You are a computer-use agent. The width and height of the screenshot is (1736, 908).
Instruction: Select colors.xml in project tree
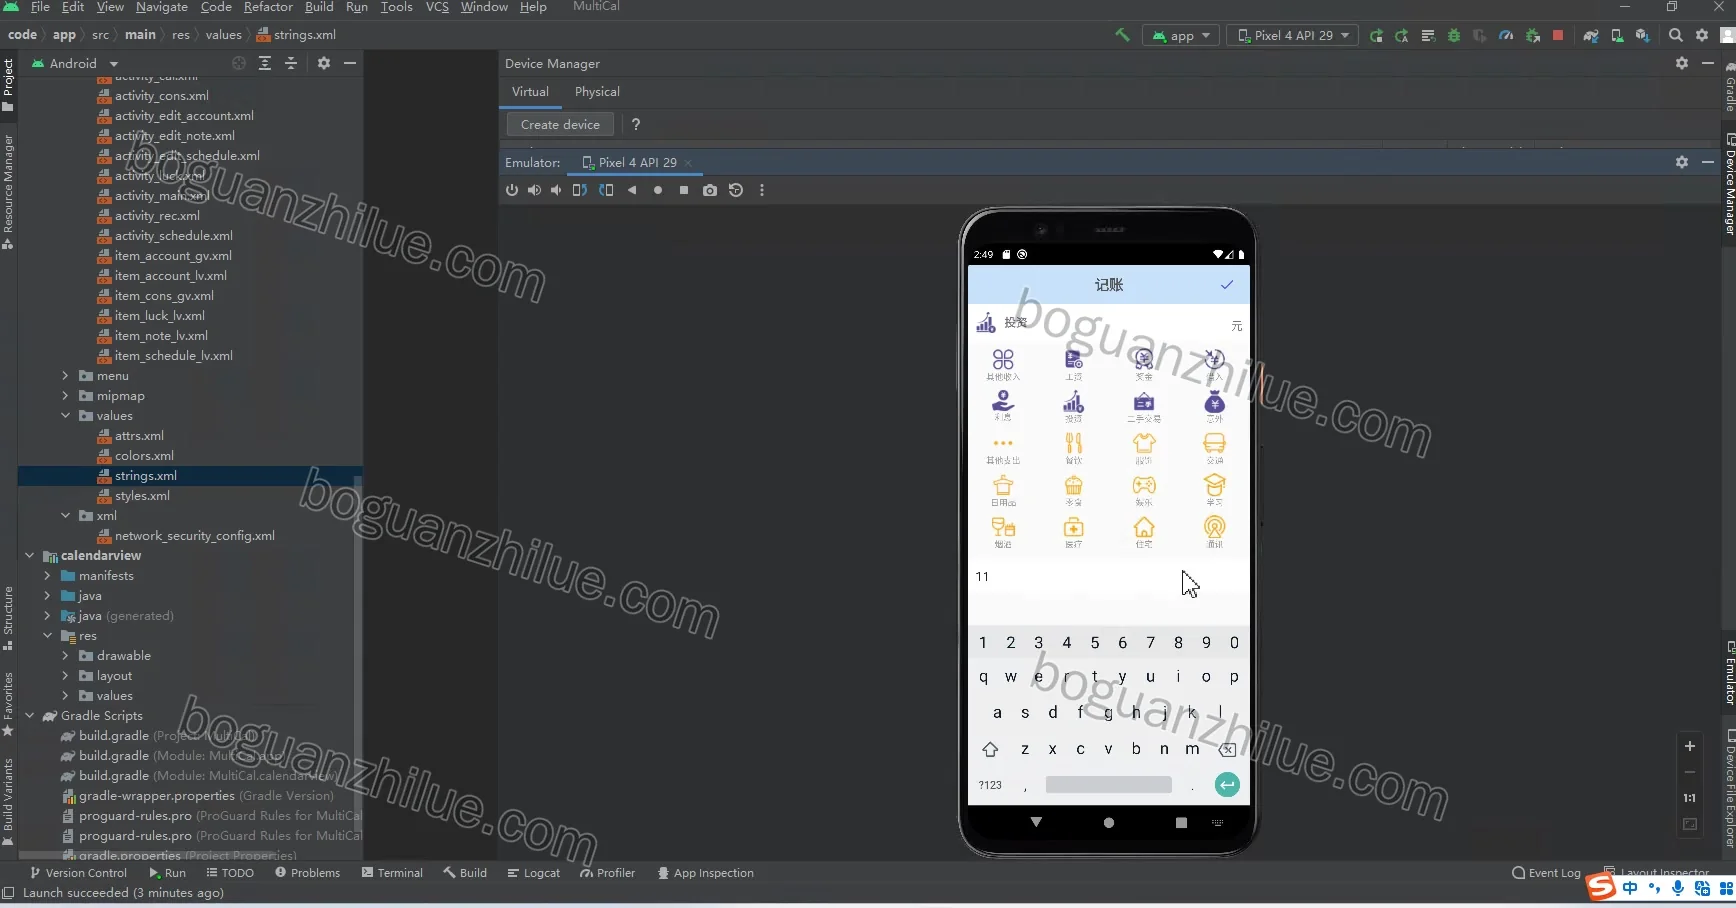(x=143, y=456)
